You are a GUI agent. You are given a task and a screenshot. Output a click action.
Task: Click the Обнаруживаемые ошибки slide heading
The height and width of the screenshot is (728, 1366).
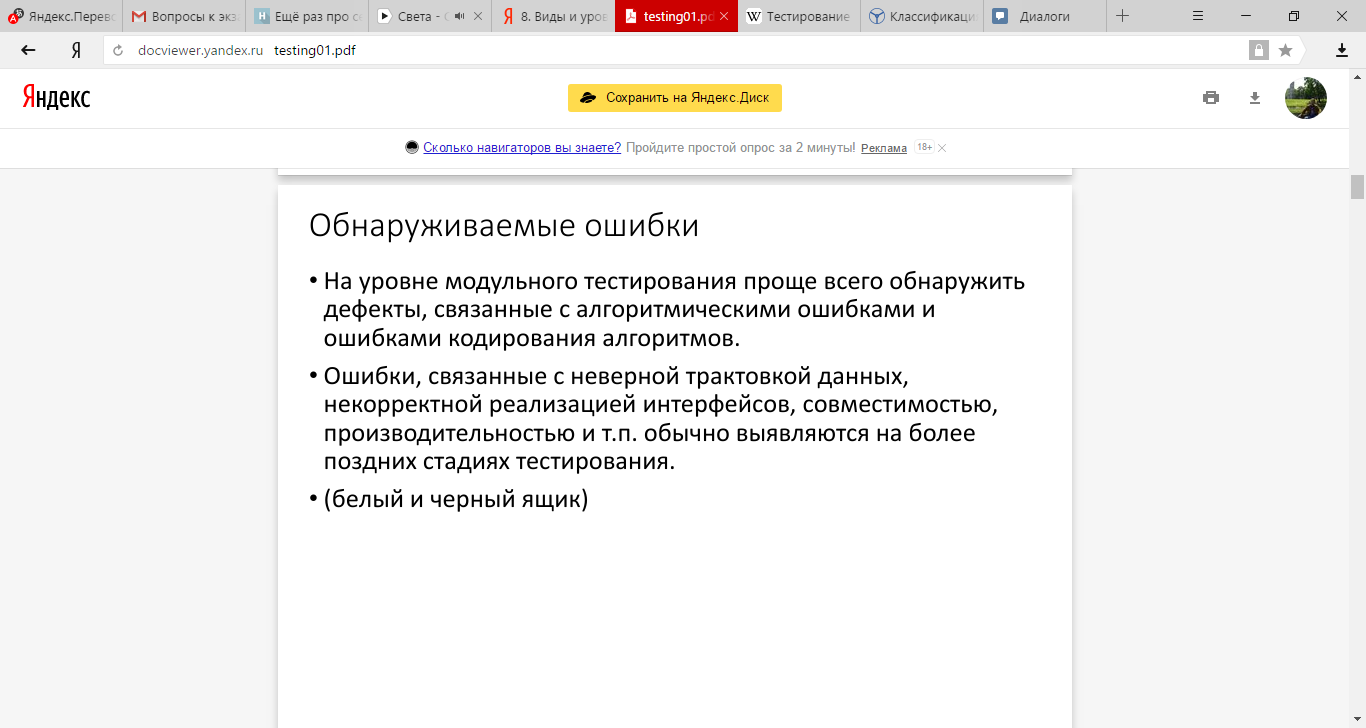coord(504,225)
